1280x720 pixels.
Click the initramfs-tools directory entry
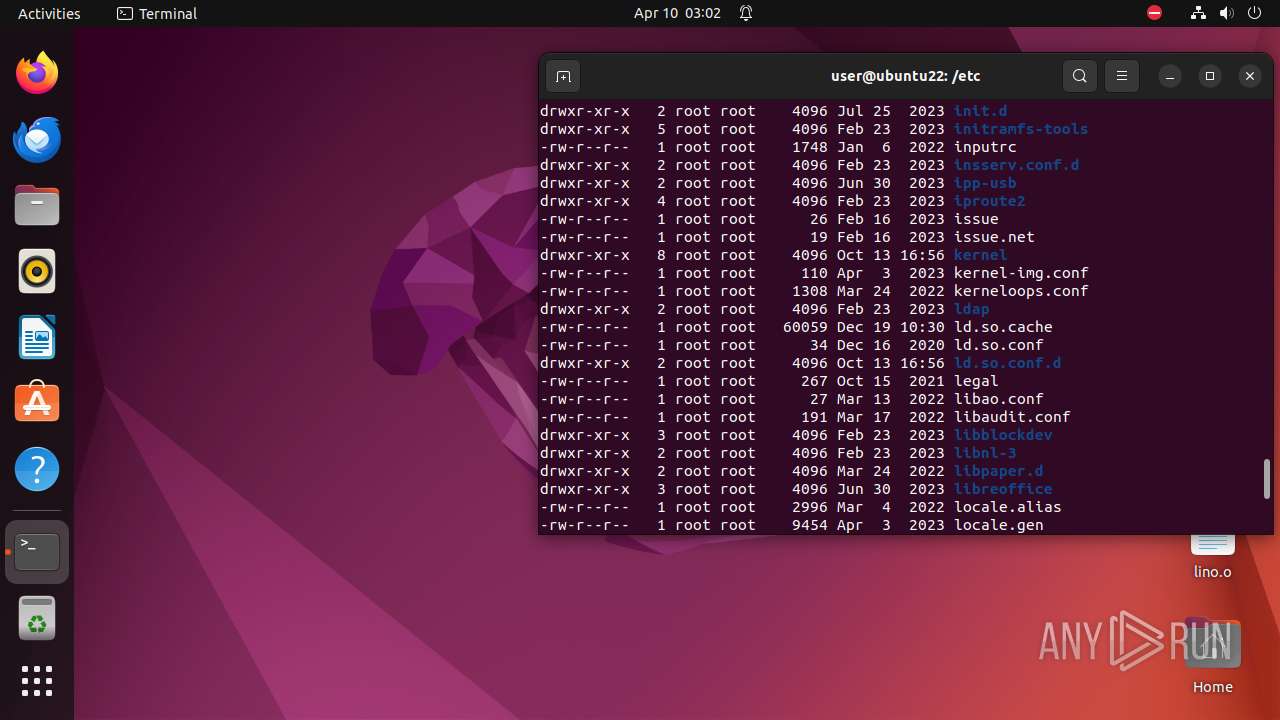[1021, 129]
